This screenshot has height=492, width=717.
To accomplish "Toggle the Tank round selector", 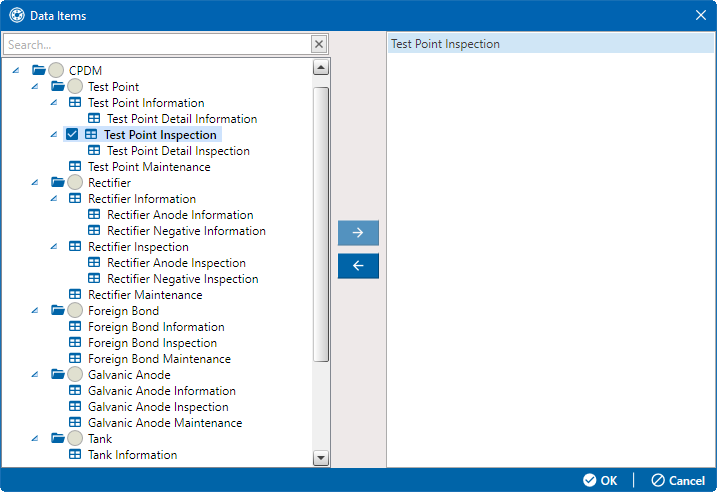I will (x=75, y=438).
